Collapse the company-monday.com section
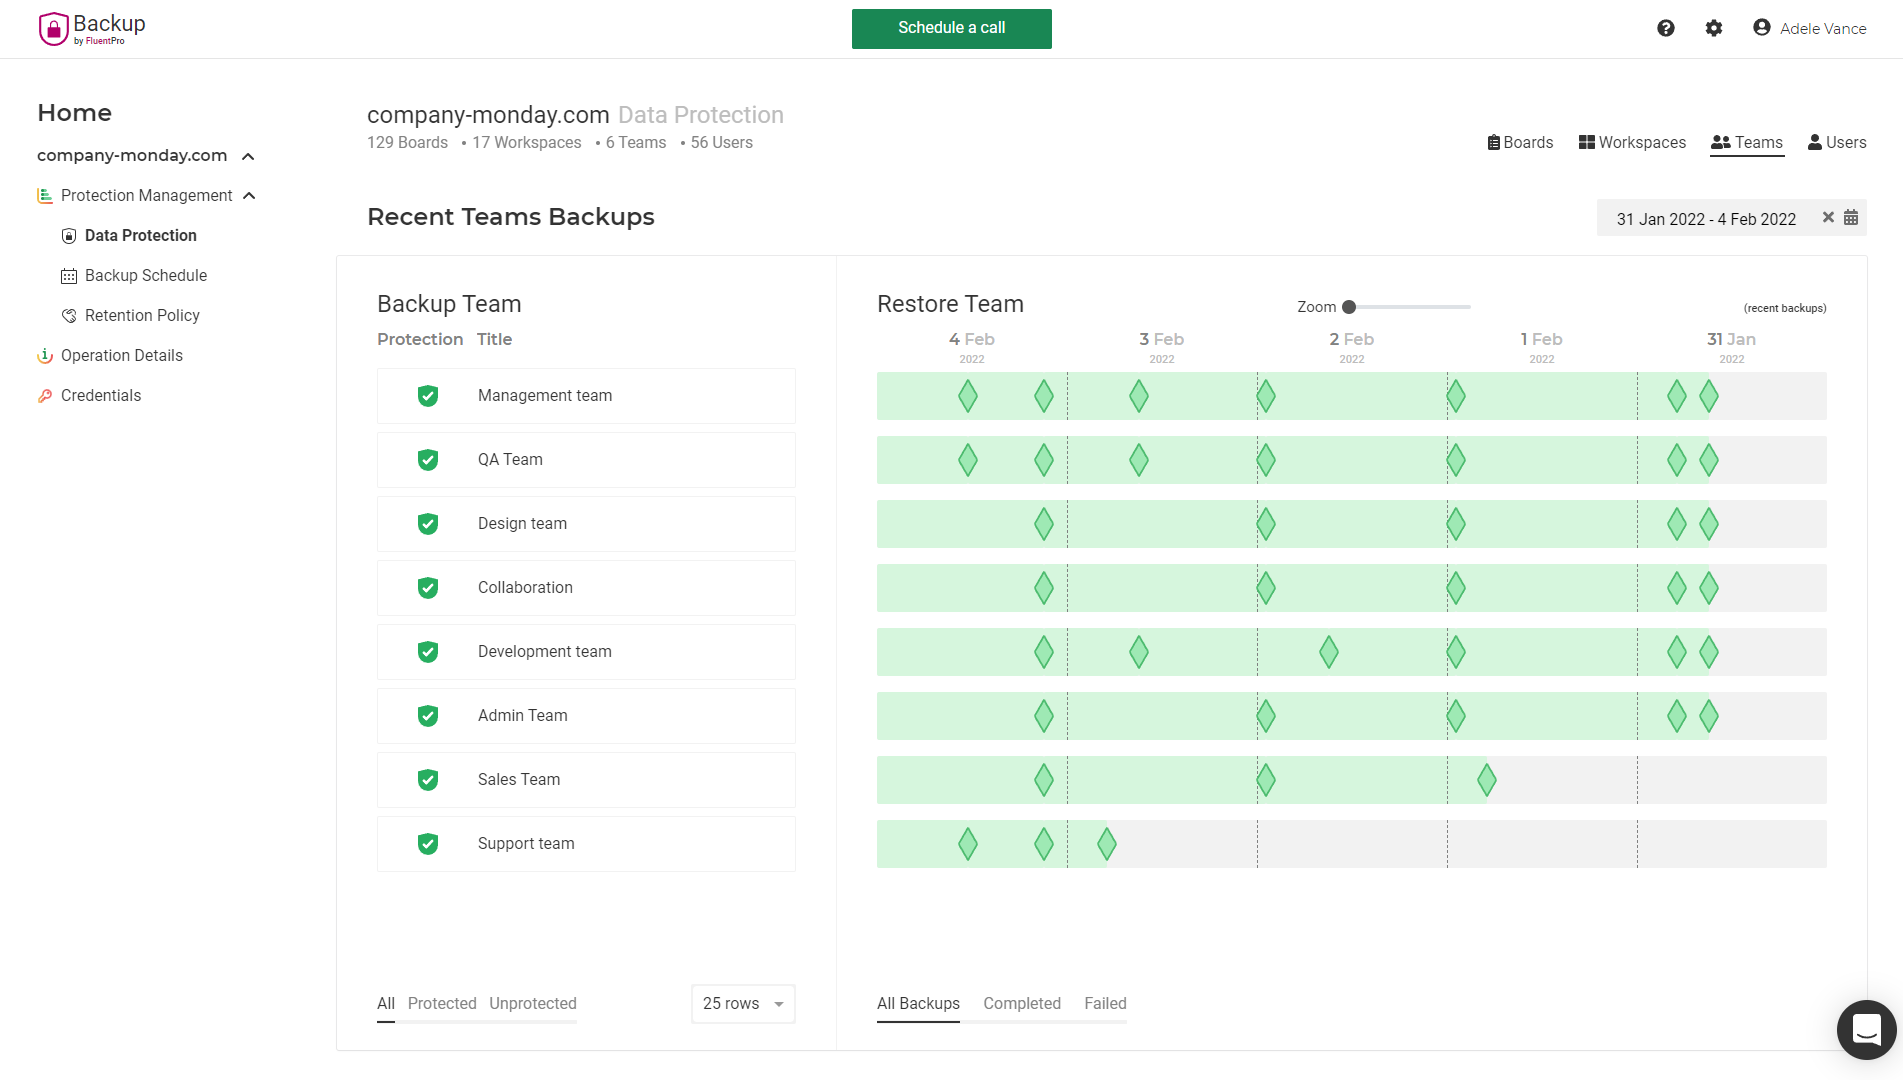 click(248, 156)
